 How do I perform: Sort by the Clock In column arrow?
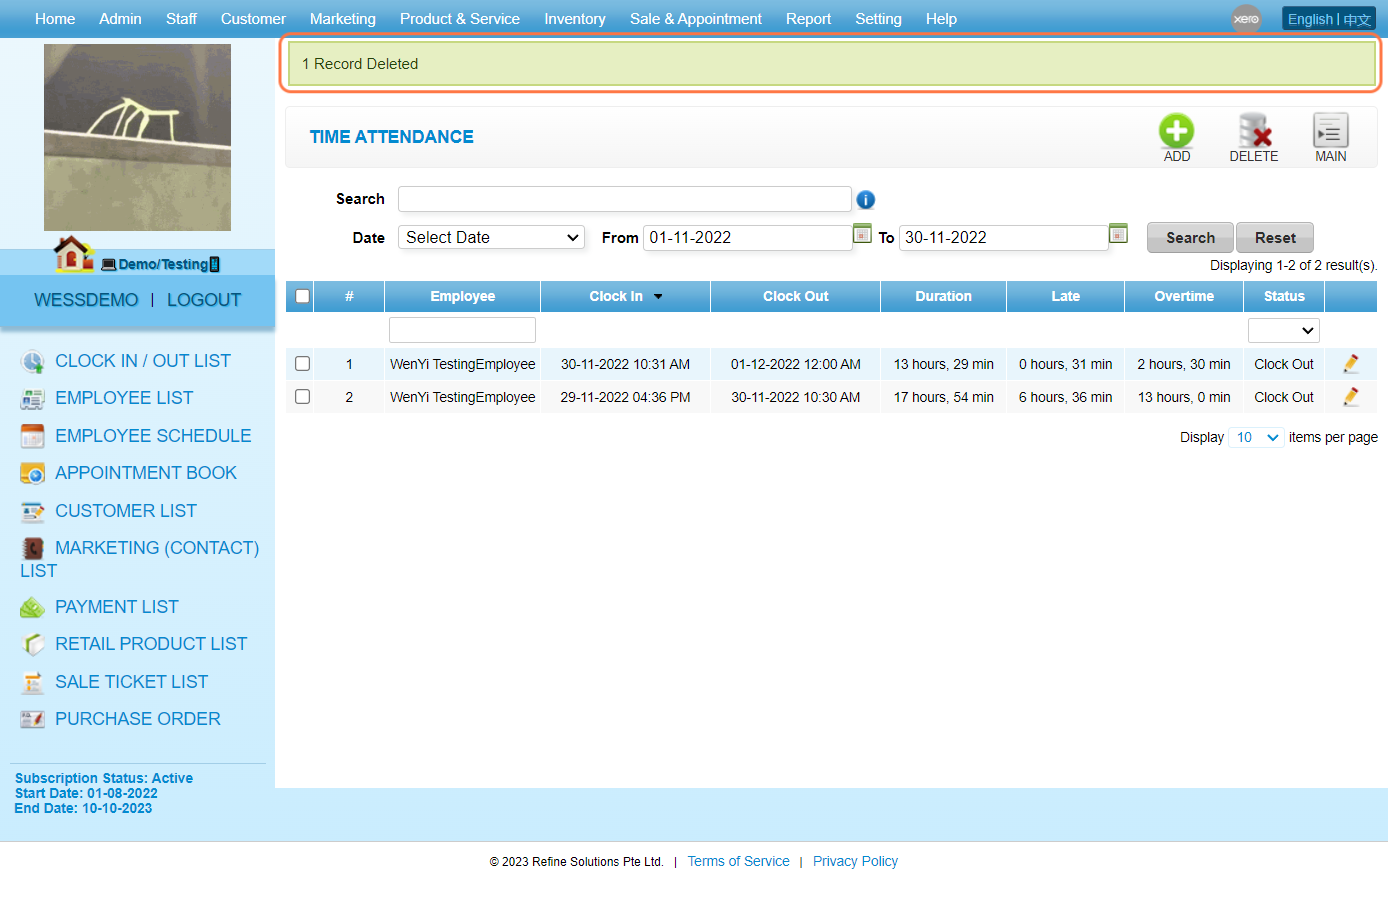click(658, 297)
